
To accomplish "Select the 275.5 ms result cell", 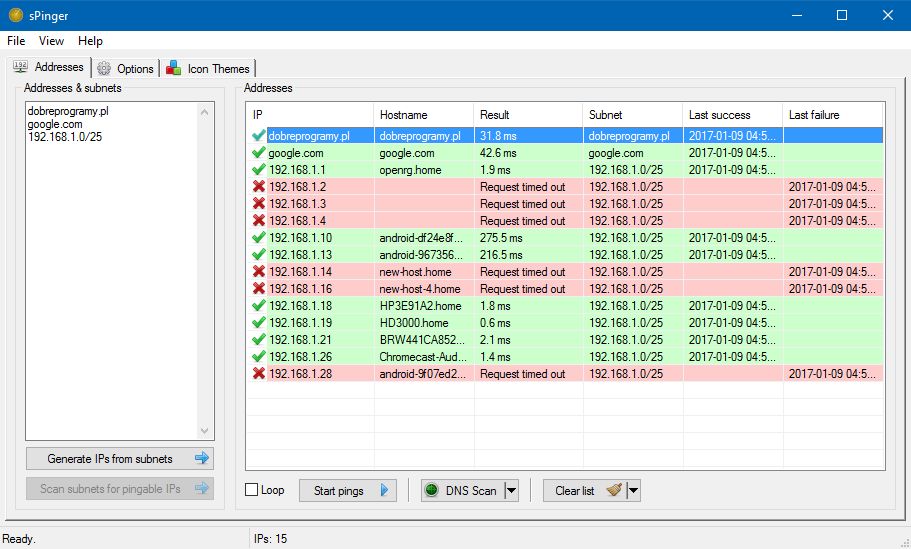I will click(x=528, y=238).
